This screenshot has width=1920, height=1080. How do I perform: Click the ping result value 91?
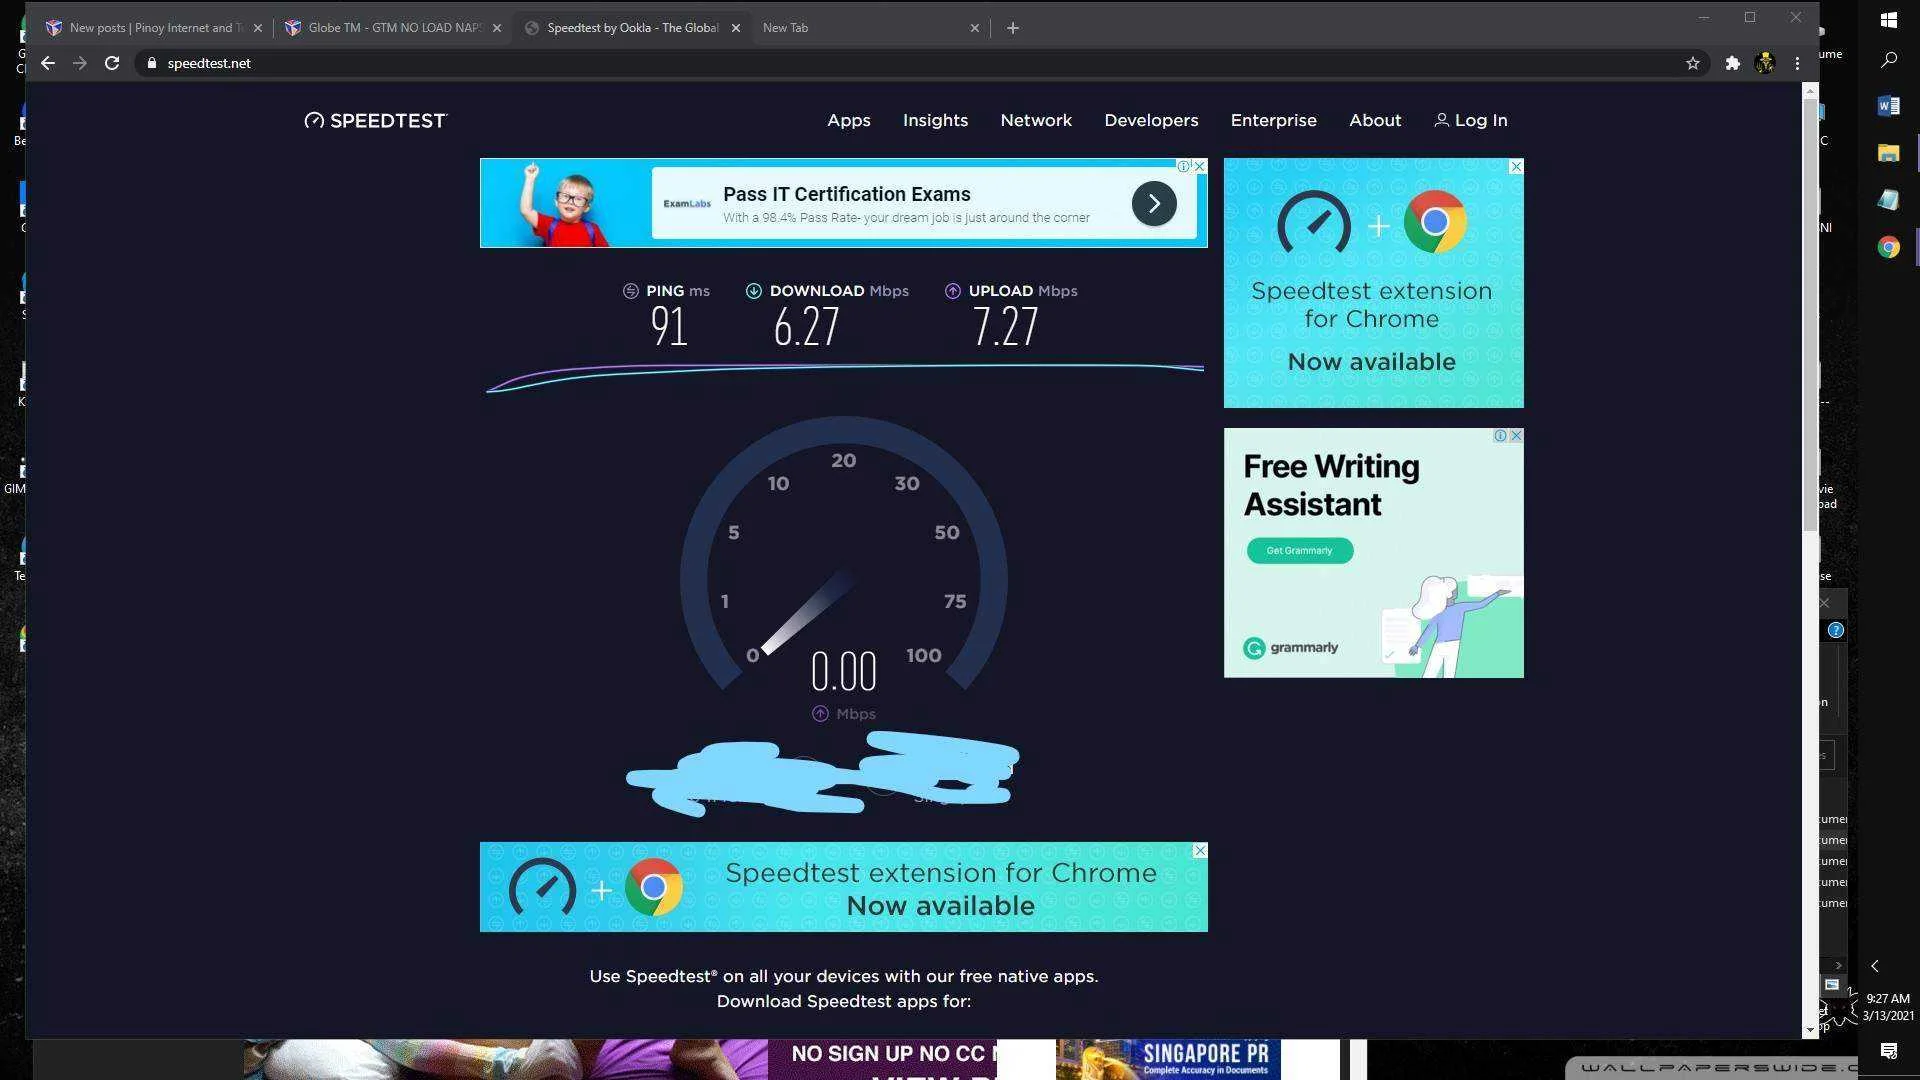[x=669, y=327]
